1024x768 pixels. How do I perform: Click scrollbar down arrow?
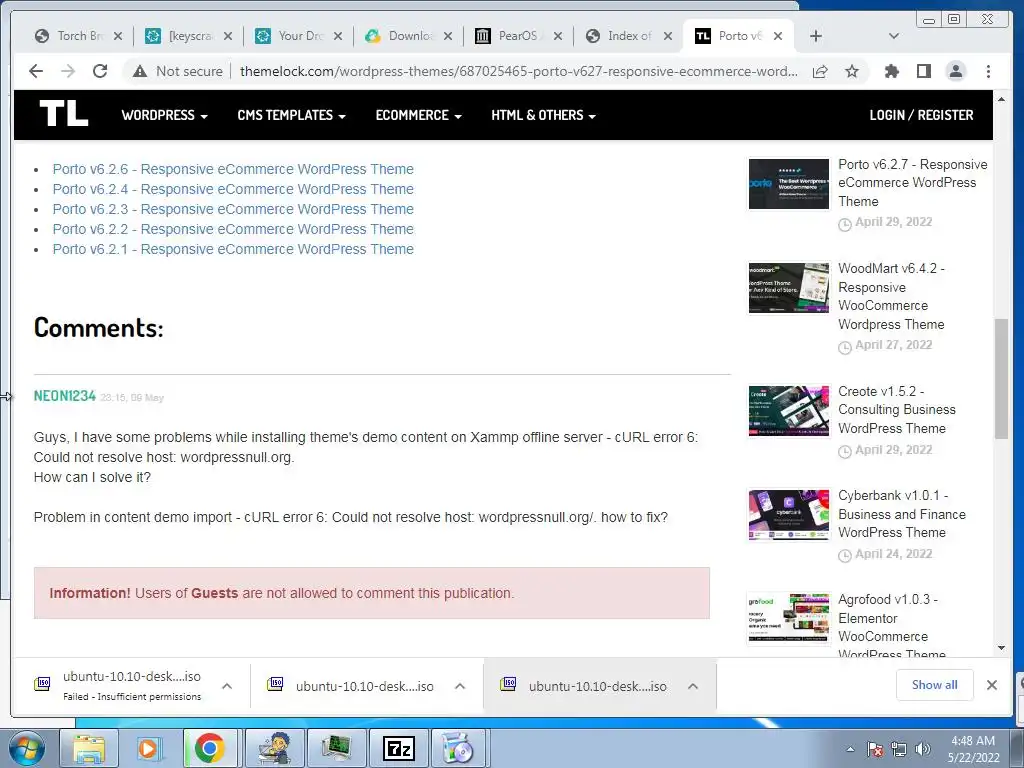tap(1001, 648)
